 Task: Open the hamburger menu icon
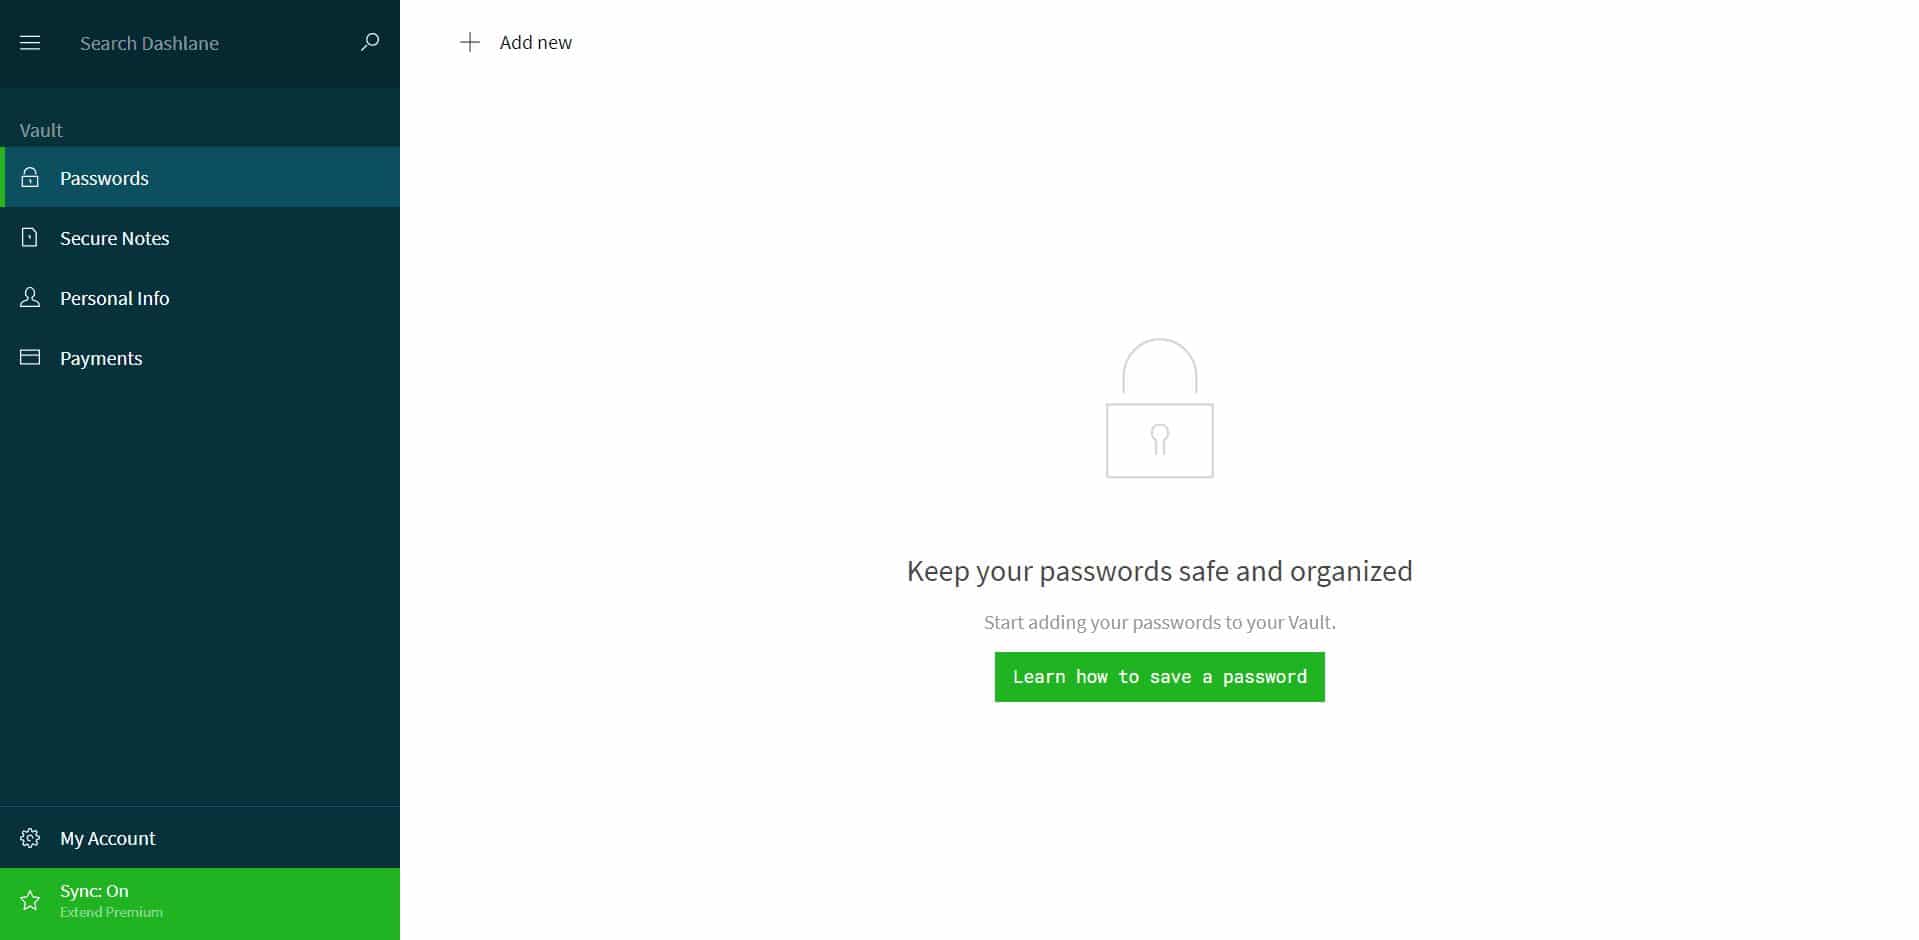30,43
